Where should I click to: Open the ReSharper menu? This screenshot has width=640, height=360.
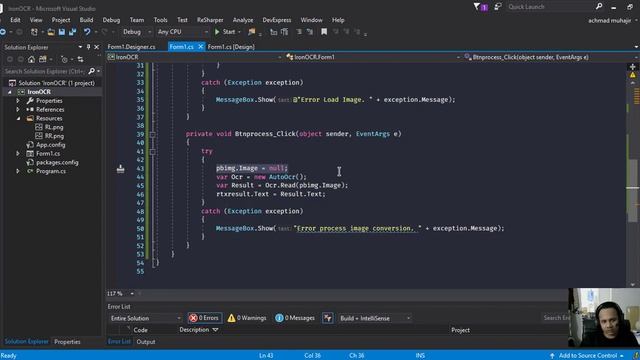pos(210,20)
